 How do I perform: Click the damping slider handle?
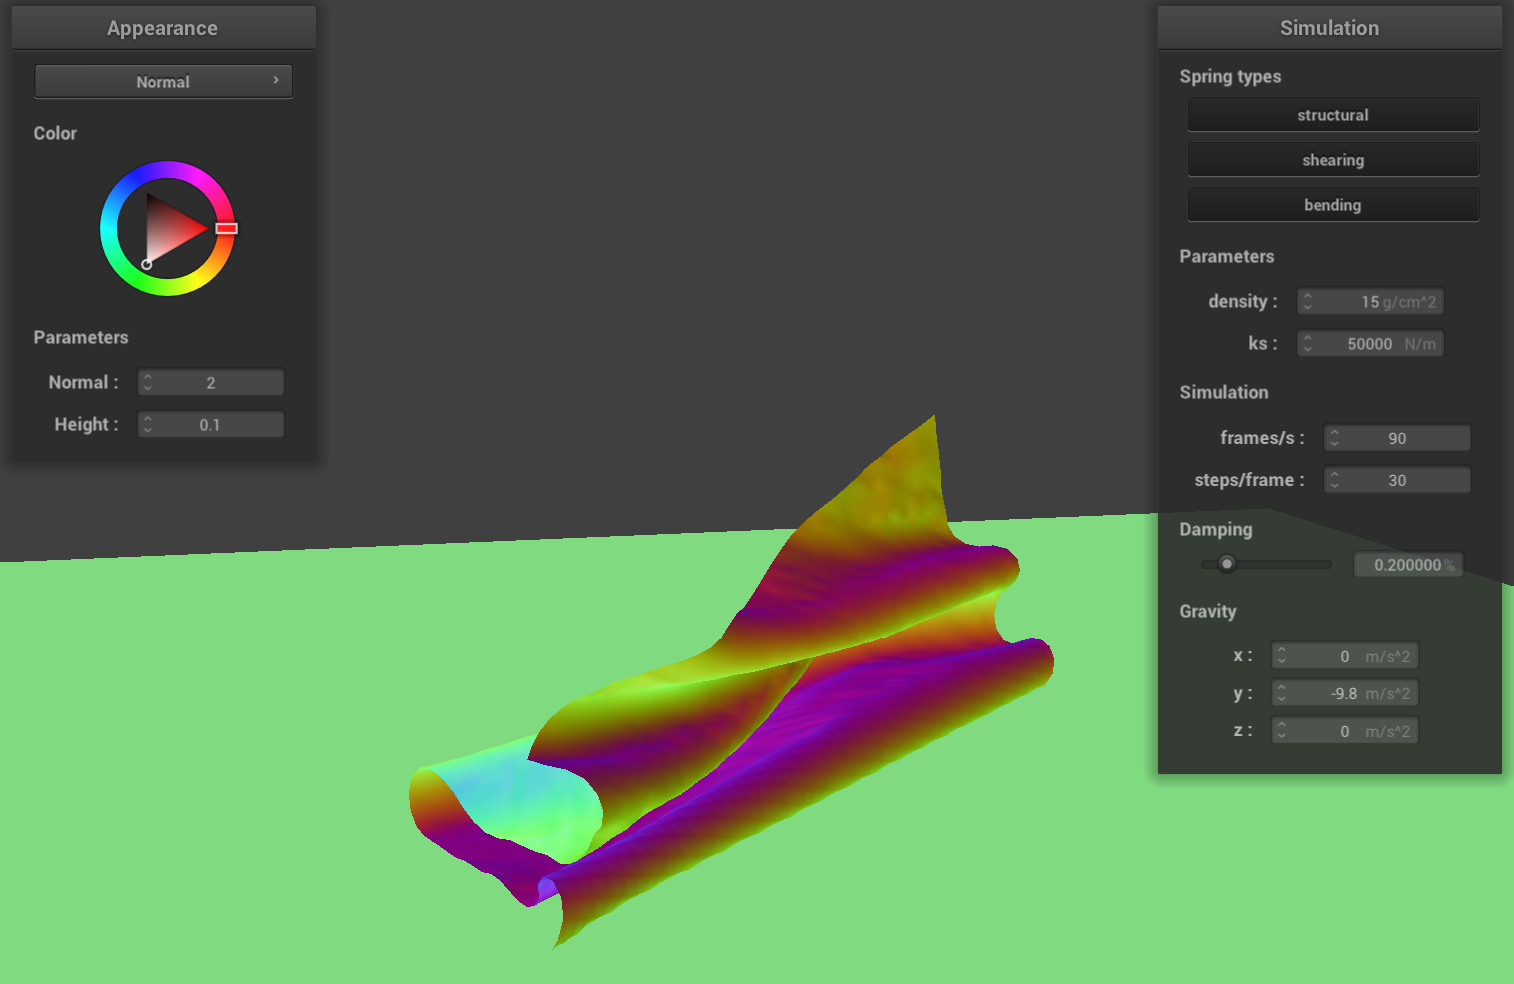tap(1227, 564)
